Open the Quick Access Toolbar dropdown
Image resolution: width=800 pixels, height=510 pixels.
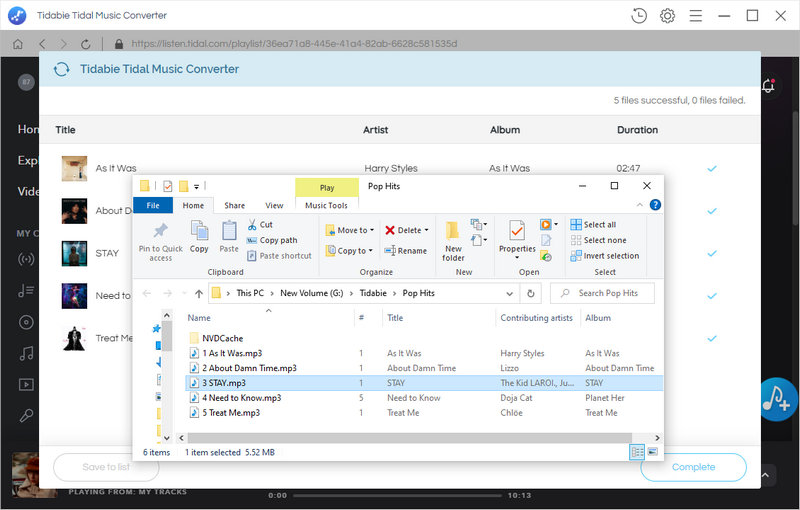[x=196, y=187]
